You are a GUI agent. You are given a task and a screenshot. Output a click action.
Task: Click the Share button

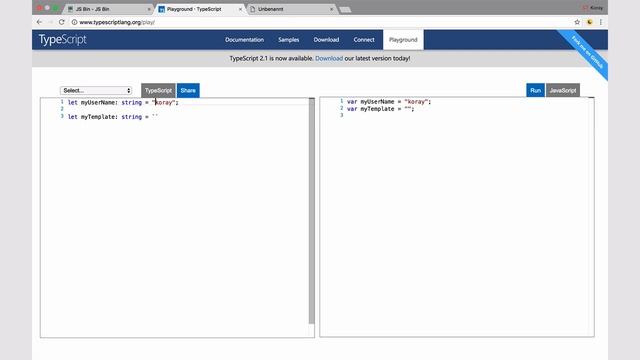point(188,91)
